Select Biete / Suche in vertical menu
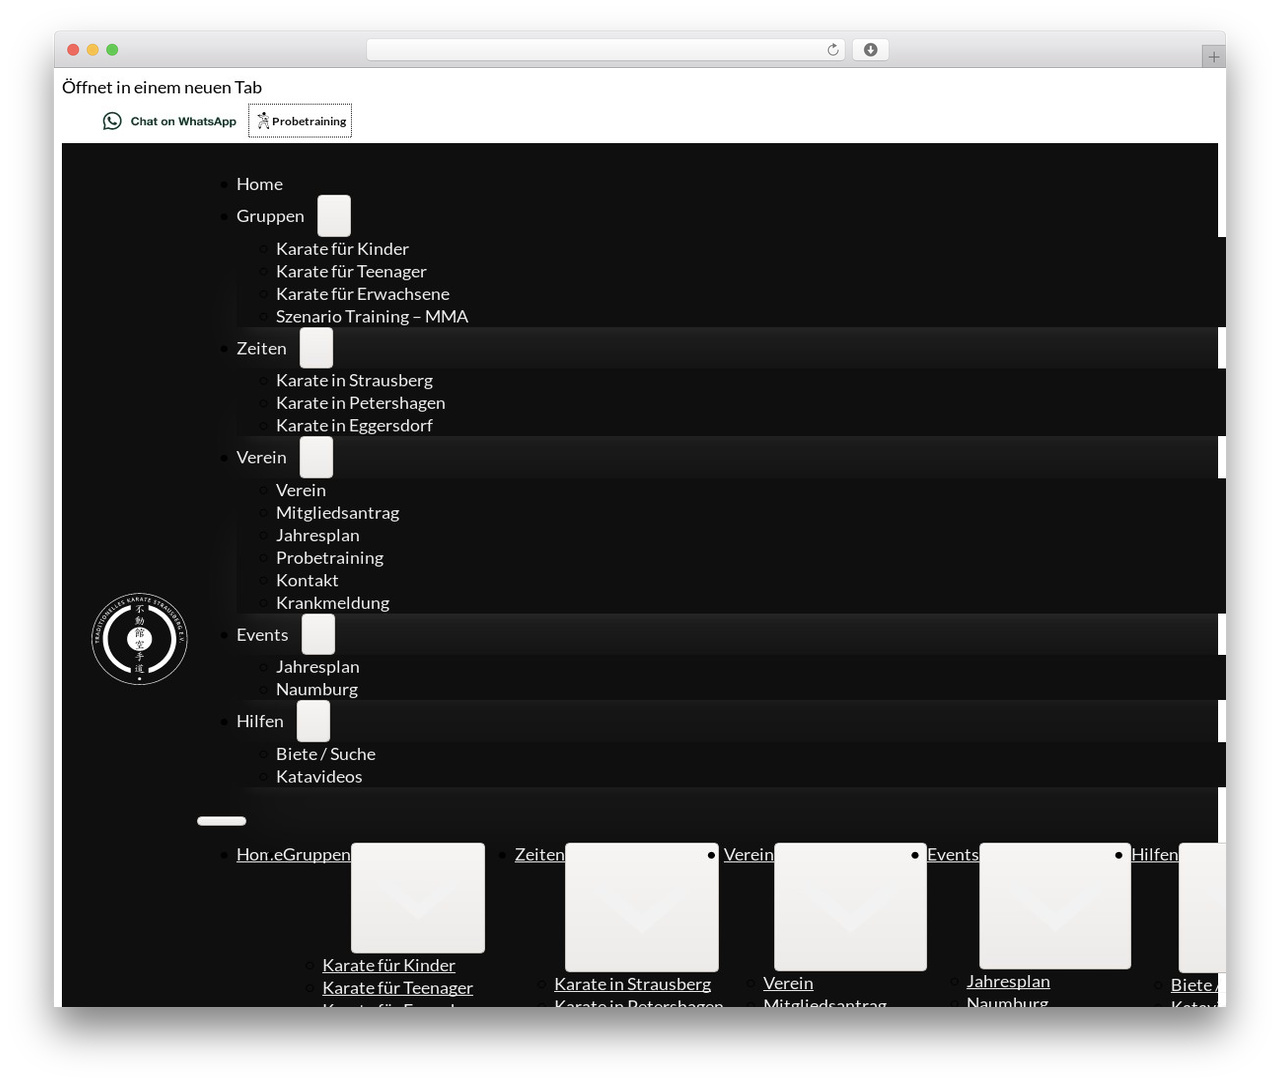The height and width of the screenshot is (1084, 1280). point(326,754)
